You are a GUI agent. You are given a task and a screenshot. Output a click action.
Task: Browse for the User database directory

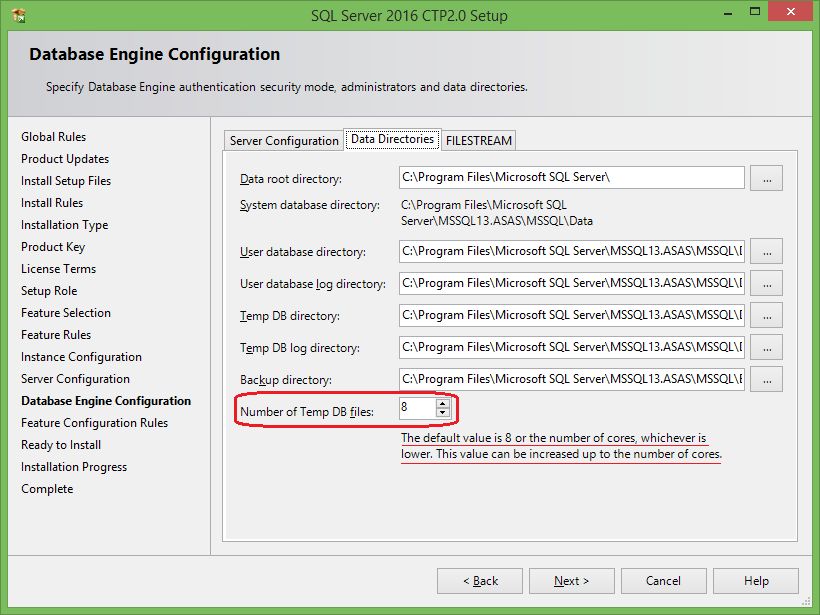(767, 252)
